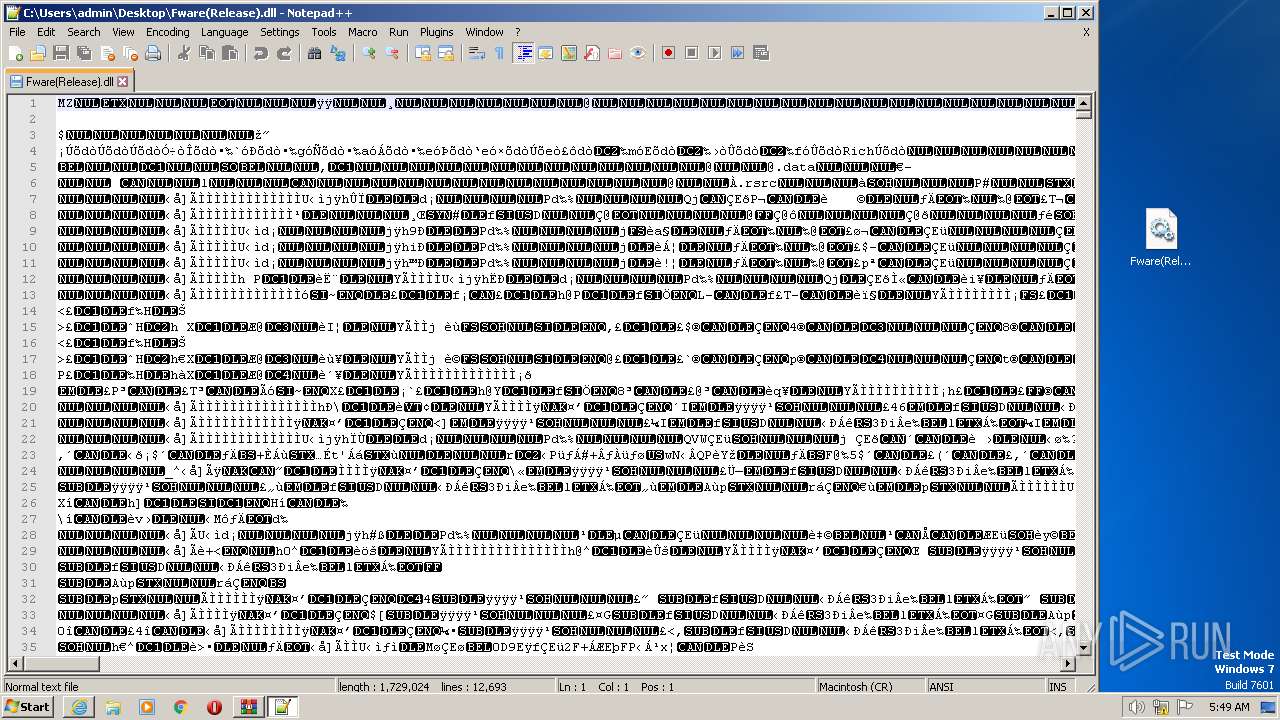Image resolution: width=1280 pixels, height=720 pixels.
Task: Open the Encoding menu
Action: pos(168,32)
